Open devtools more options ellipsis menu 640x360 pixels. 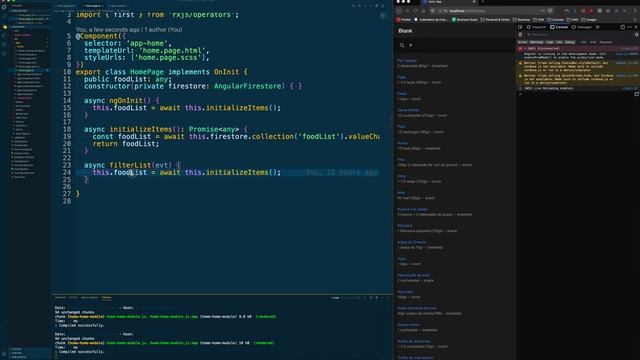pyautogui.click(x=629, y=27)
